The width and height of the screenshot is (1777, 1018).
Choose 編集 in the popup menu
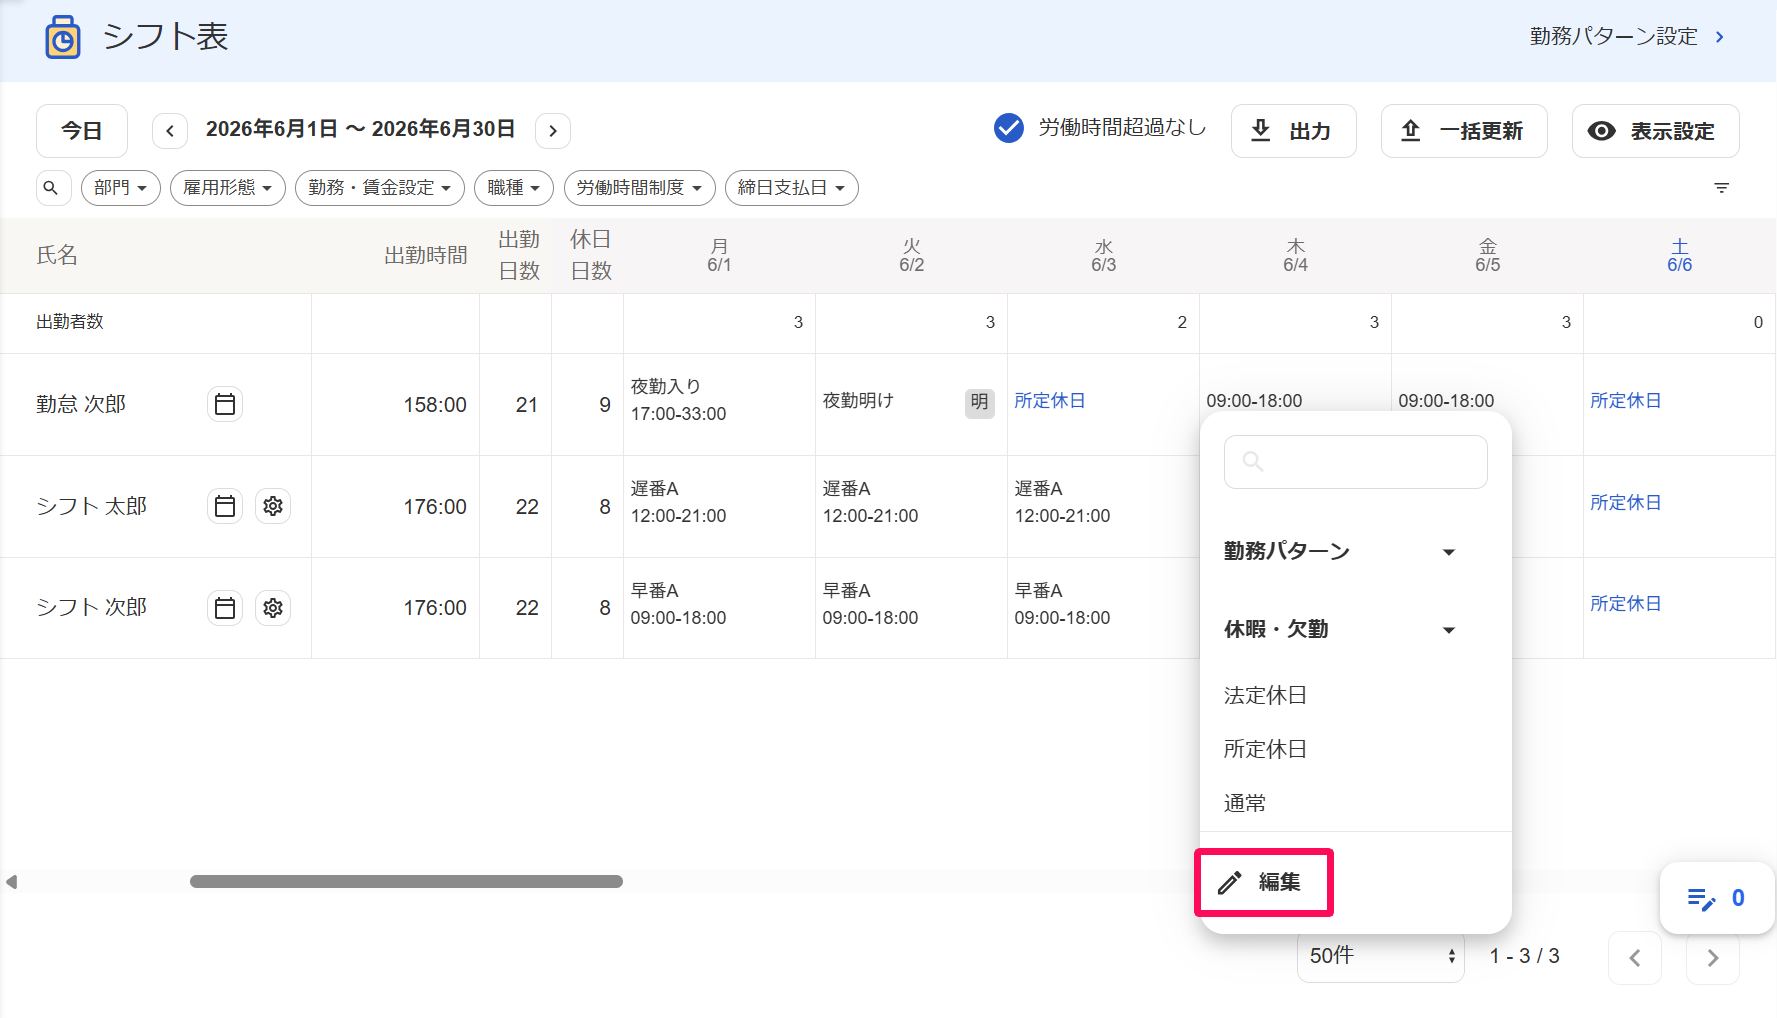tap(1263, 882)
